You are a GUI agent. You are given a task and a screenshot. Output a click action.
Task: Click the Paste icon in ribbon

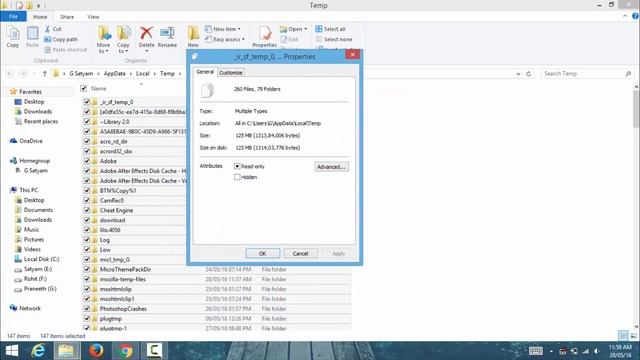point(32,36)
